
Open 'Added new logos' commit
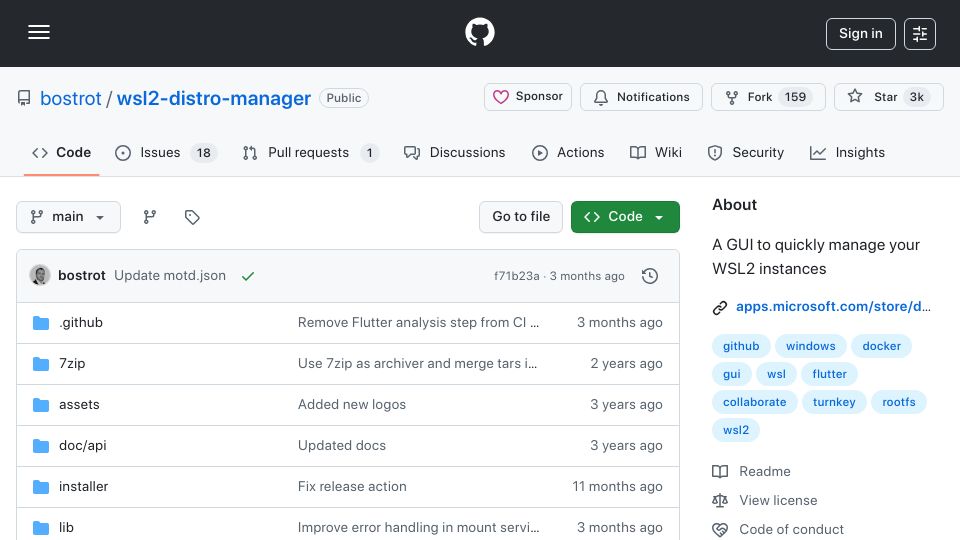click(351, 405)
